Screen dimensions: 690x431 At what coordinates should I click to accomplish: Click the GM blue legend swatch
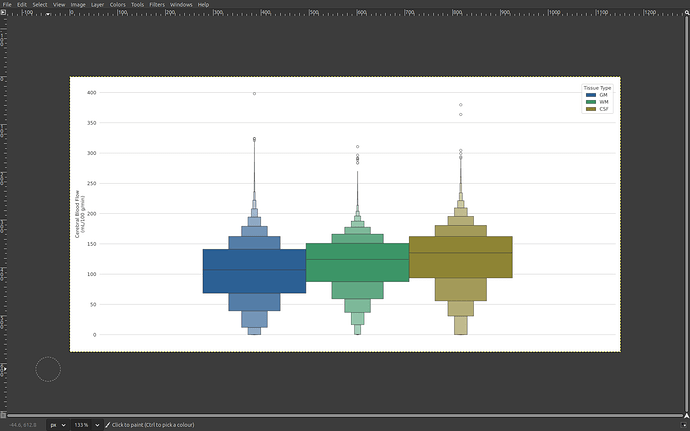click(591, 95)
